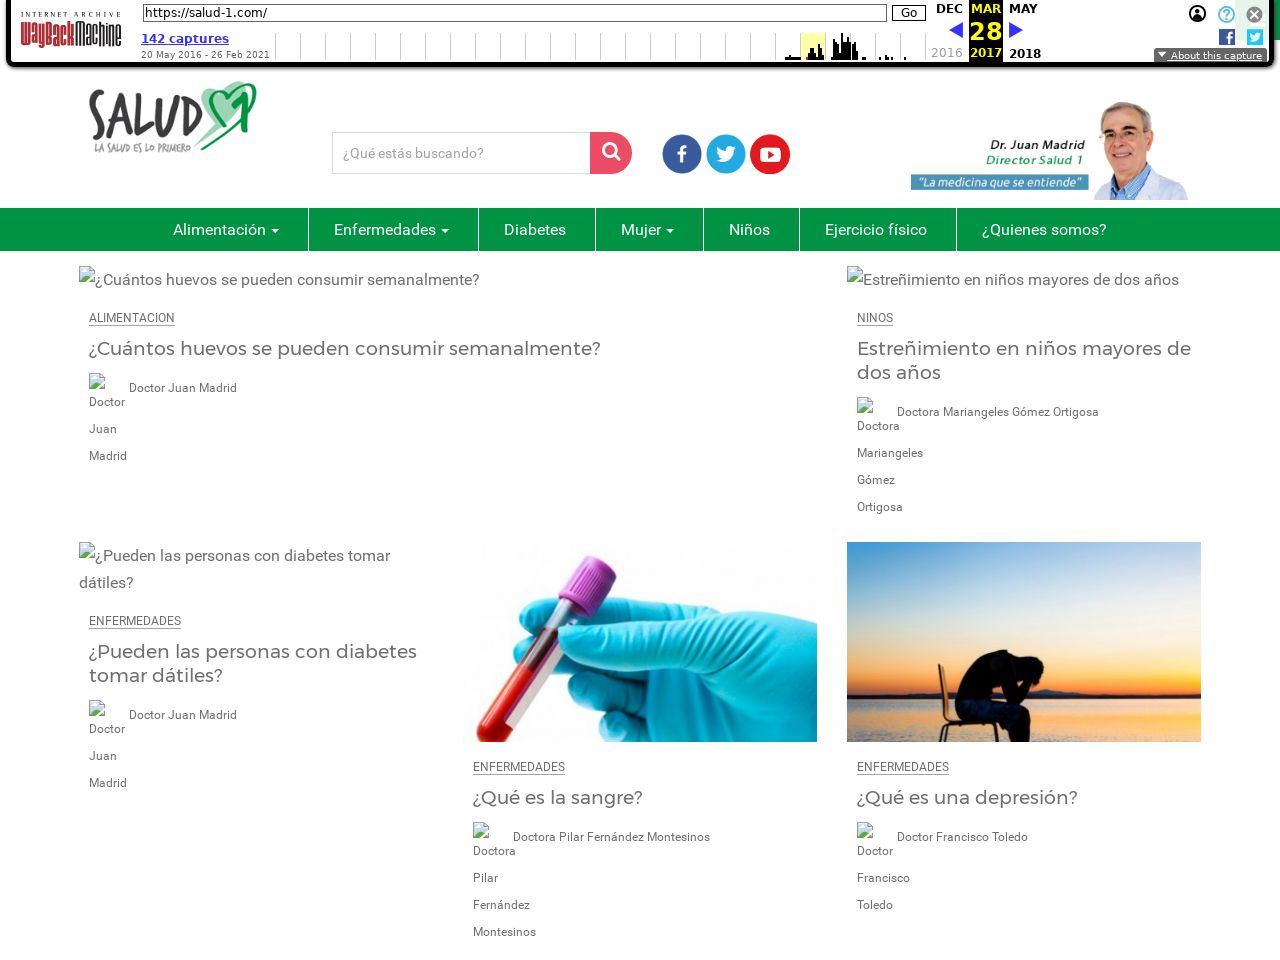Open the YouTube round icon in header
The height and width of the screenshot is (960, 1280).
coord(770,154)
